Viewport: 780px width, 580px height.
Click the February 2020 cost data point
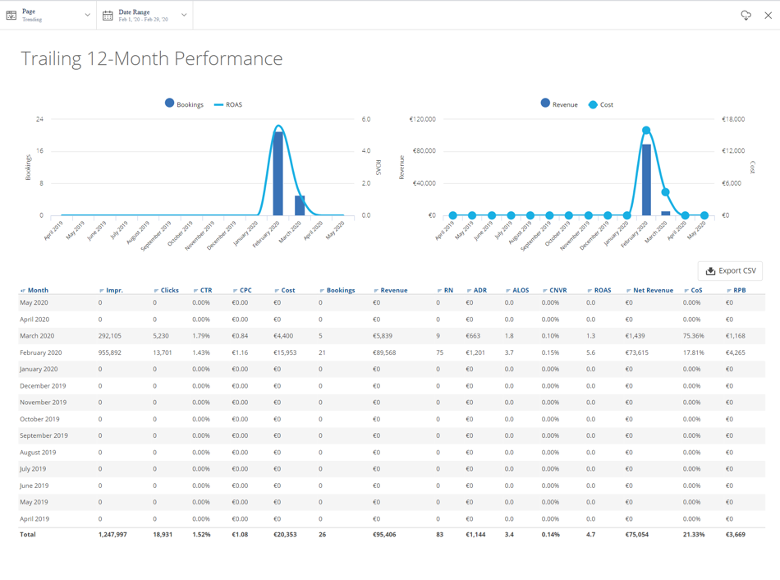point(646,130)
